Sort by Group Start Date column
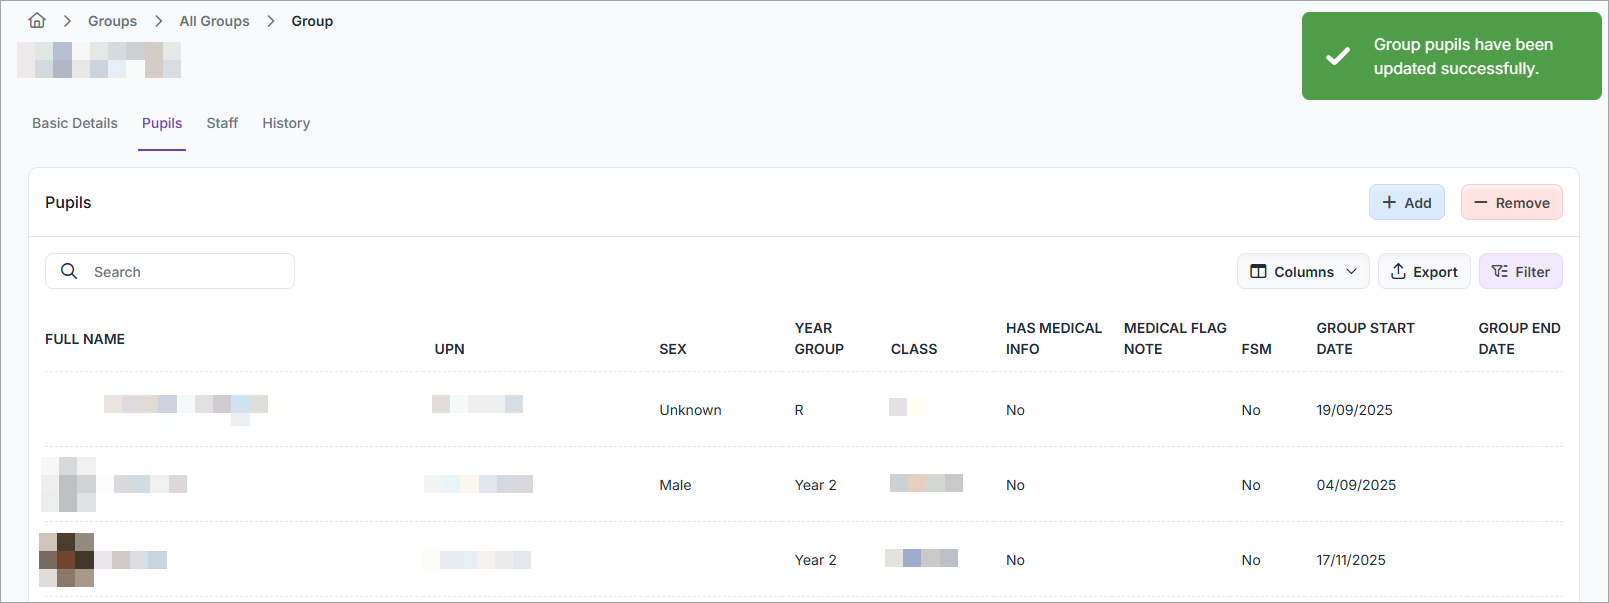Screen dimensions: 1609x603 pyautogui.click(x=1365, y=338)
